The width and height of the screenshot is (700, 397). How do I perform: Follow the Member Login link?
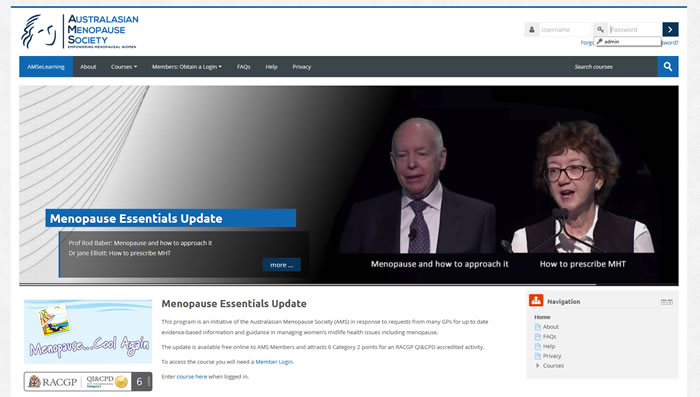coord(274,362)
